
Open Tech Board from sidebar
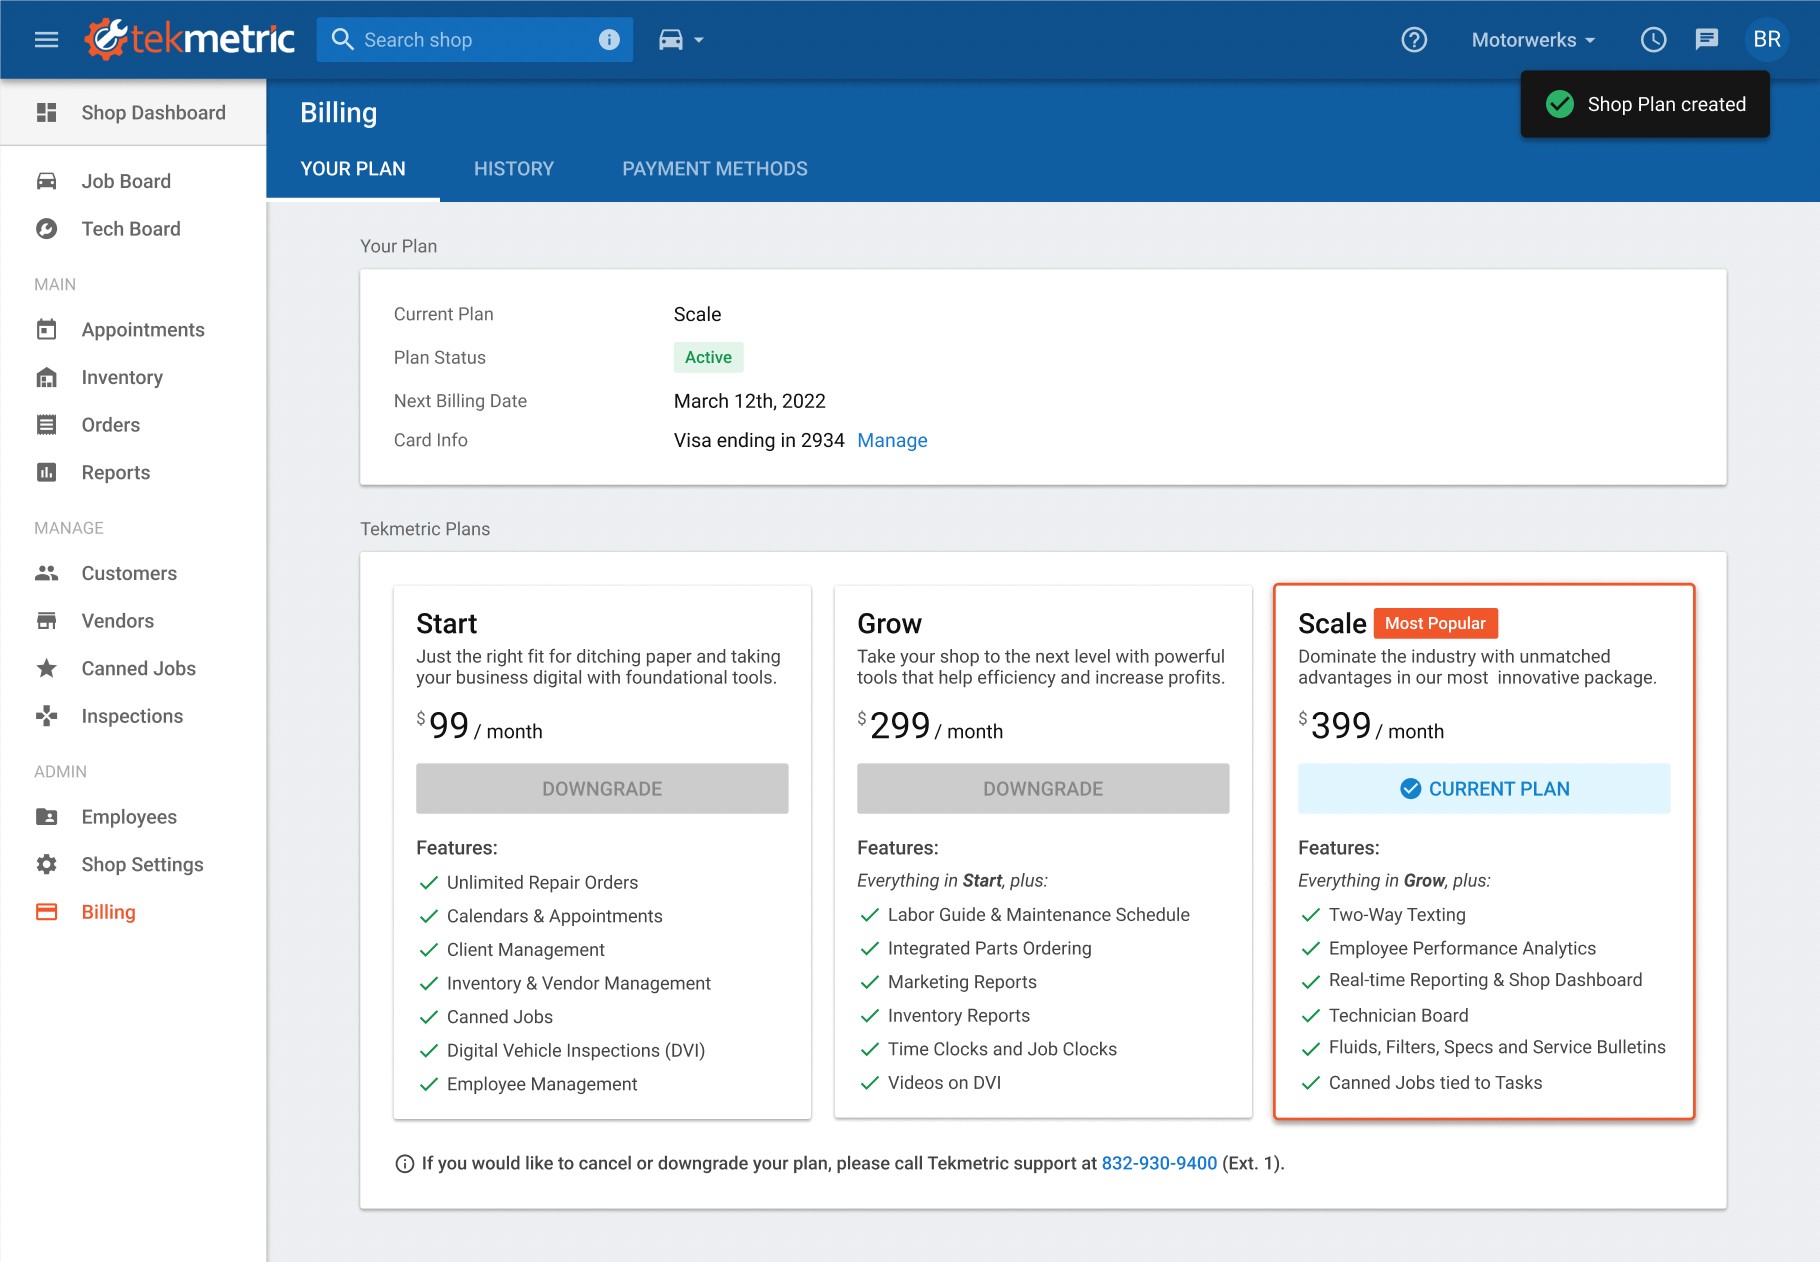coord(133,229)
